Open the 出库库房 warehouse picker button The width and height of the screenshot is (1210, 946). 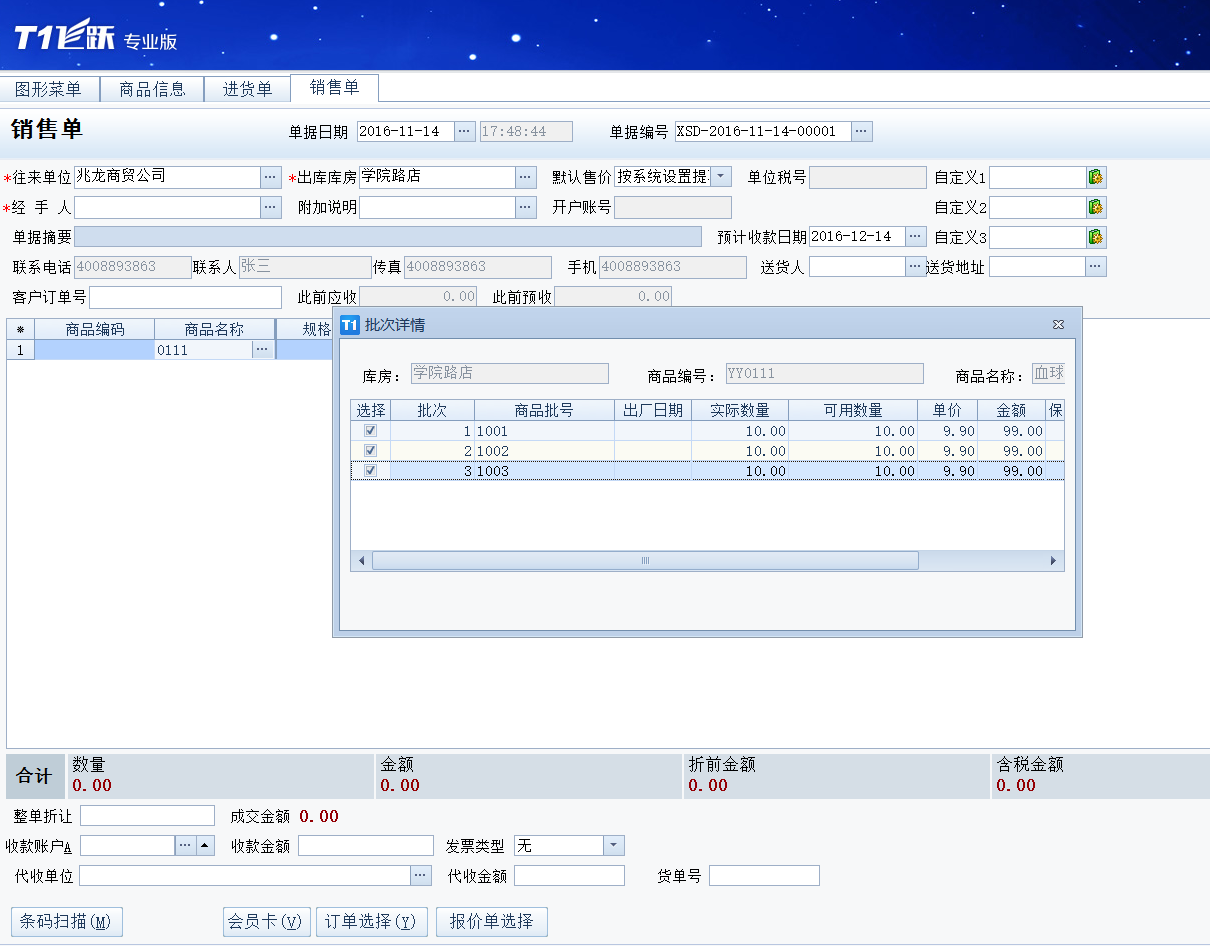526,177
